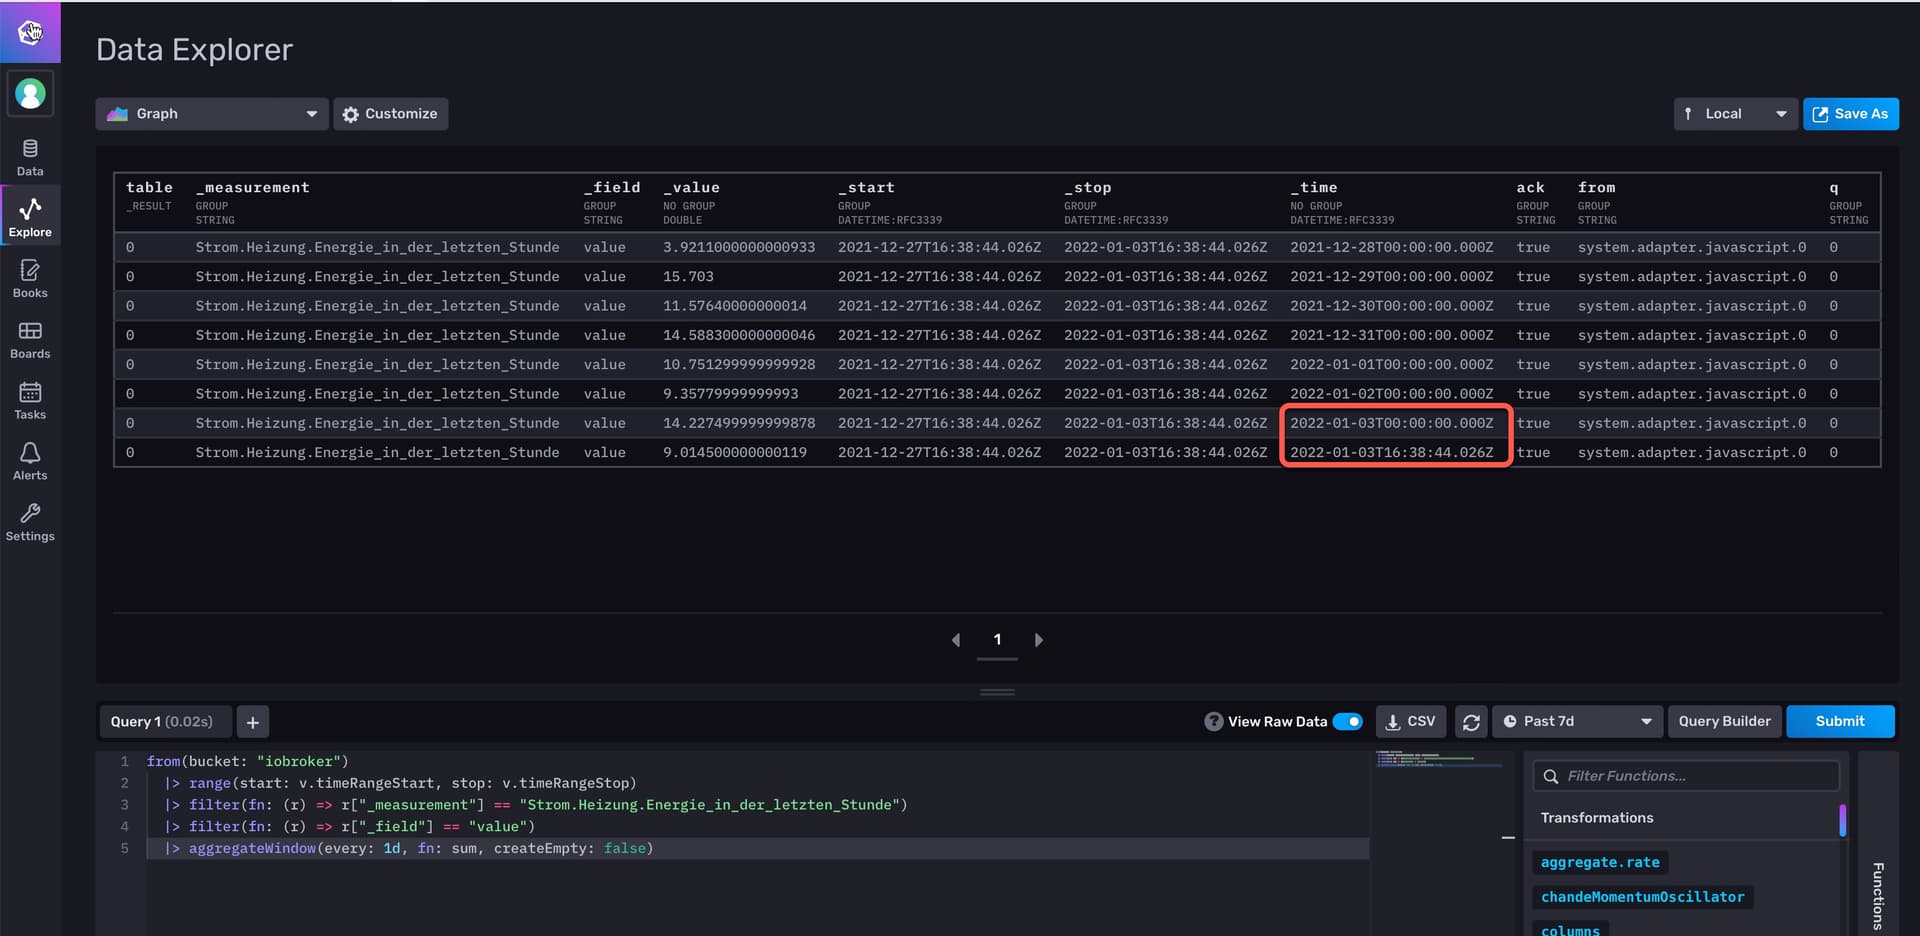The width and height of the screenshot is (1920, 936).
Task: Open the Data section in sidebar
Action: coord(30,158)
